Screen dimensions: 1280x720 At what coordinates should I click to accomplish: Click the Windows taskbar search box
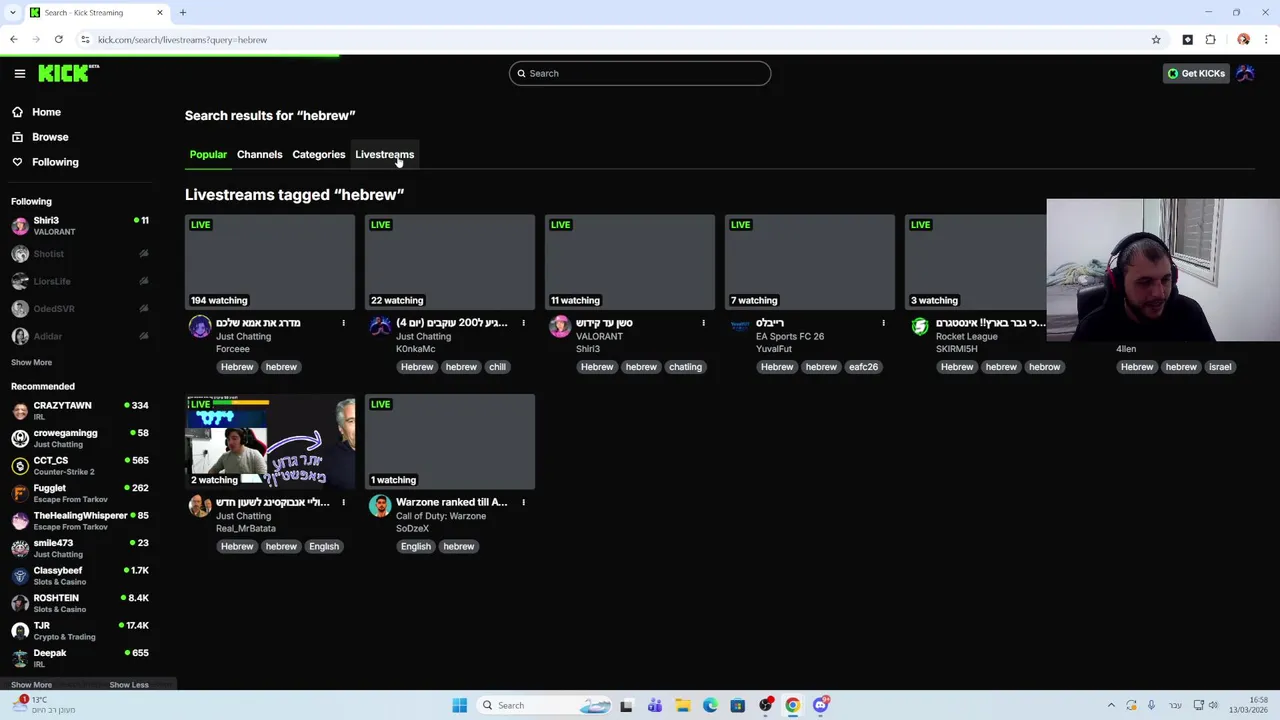click(545, 705)
